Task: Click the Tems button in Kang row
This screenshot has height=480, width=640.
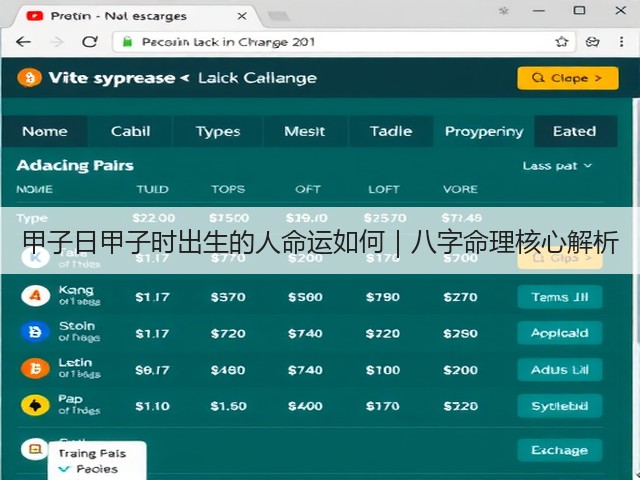Action: [560, 297]
